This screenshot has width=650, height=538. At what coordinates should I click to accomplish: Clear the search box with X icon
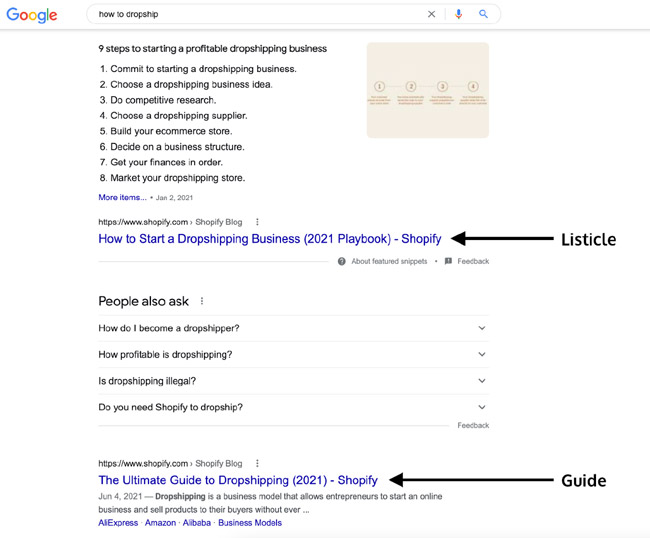[x=432, y=14]
